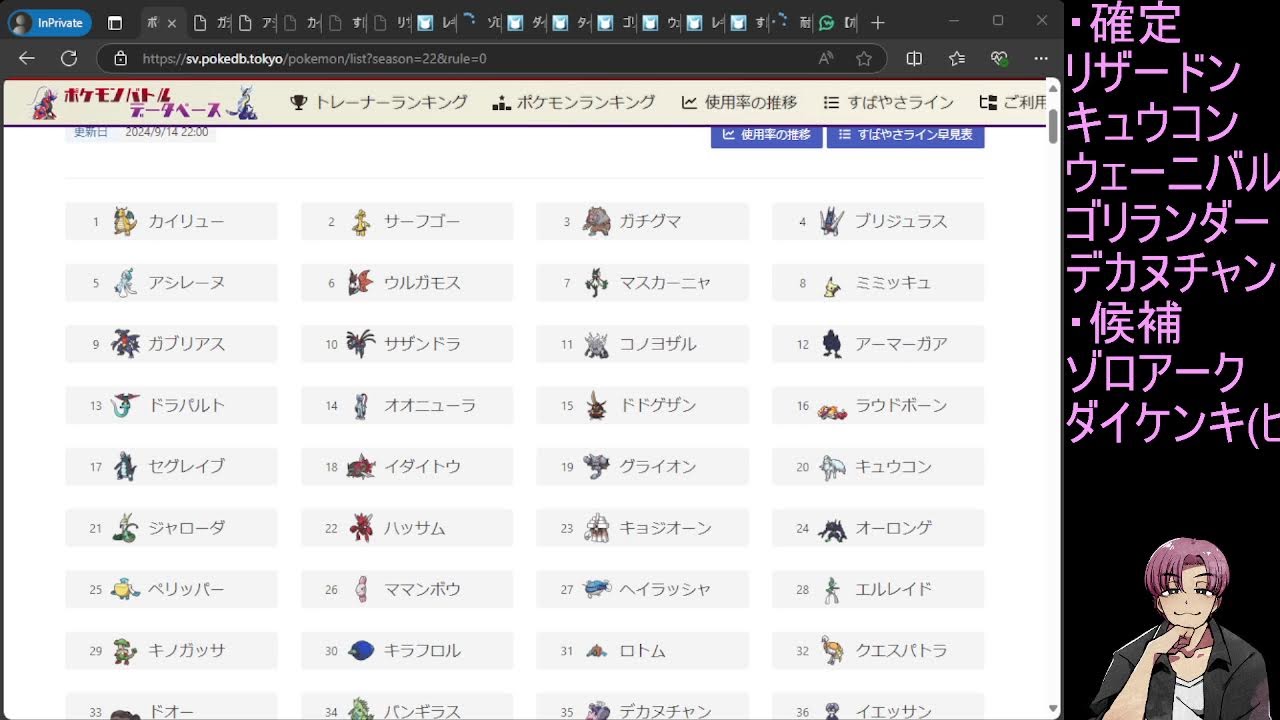The image size is (1280, 720).
Task: Open the favorites list icon
Action: pos(957,59)
